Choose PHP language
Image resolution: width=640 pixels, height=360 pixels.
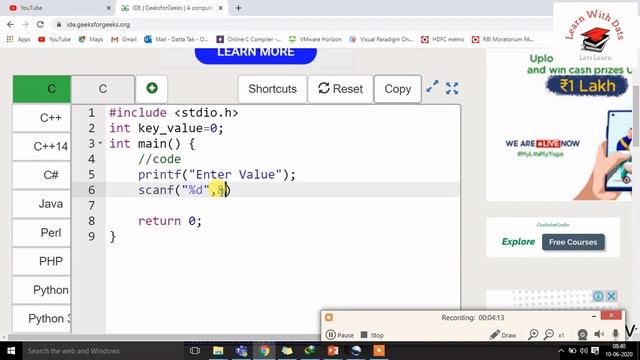pos(42,261)
